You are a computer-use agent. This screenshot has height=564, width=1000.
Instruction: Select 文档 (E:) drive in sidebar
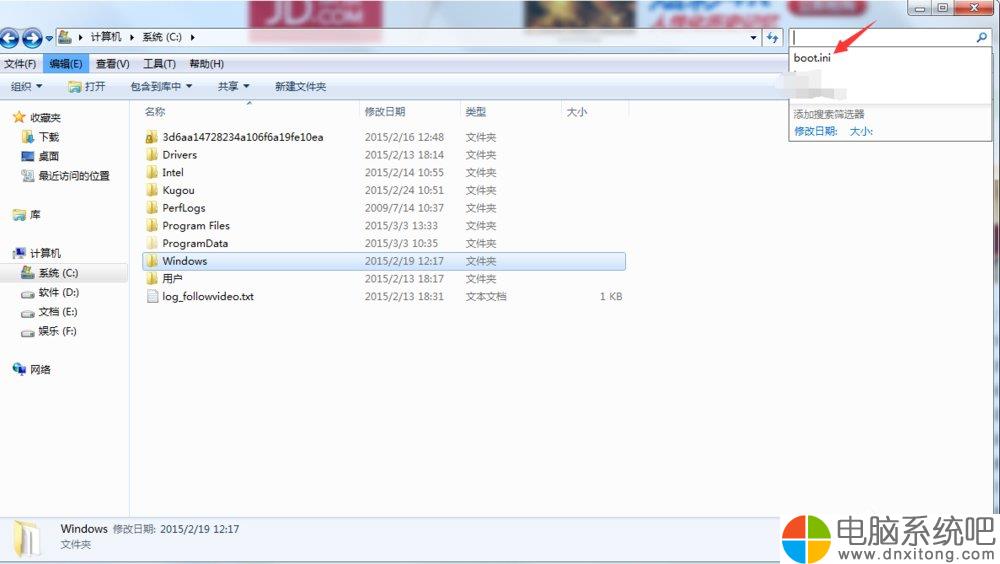(x=58, y=311)
